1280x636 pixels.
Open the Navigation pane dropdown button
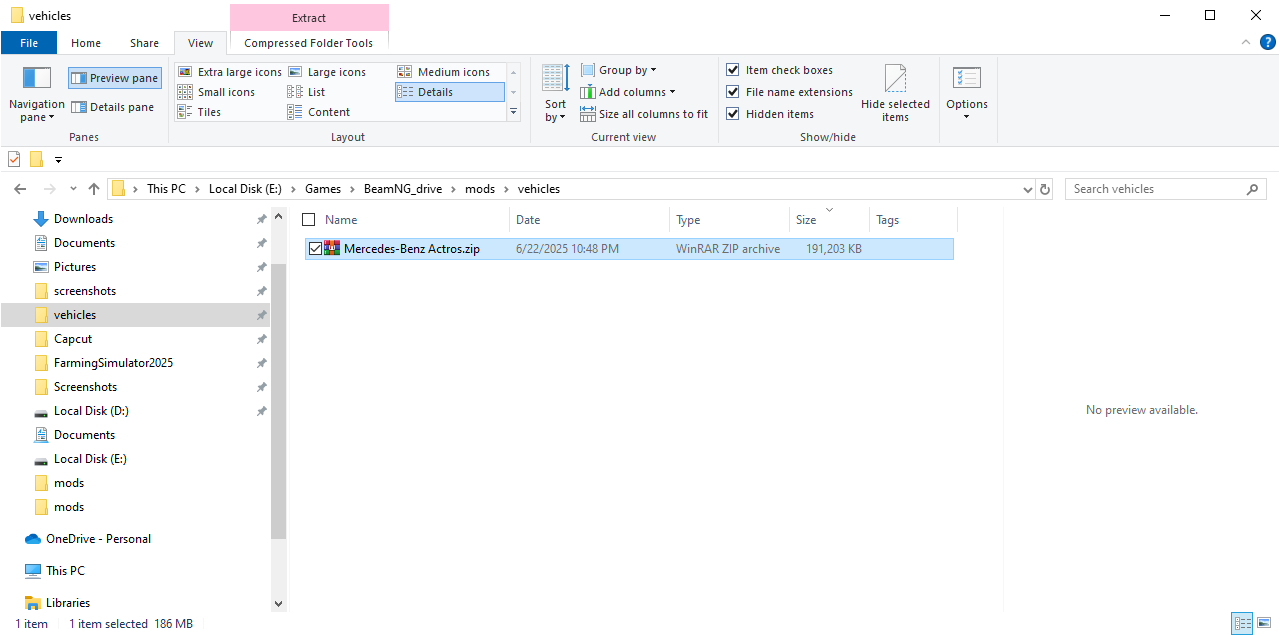click(36, 95)
